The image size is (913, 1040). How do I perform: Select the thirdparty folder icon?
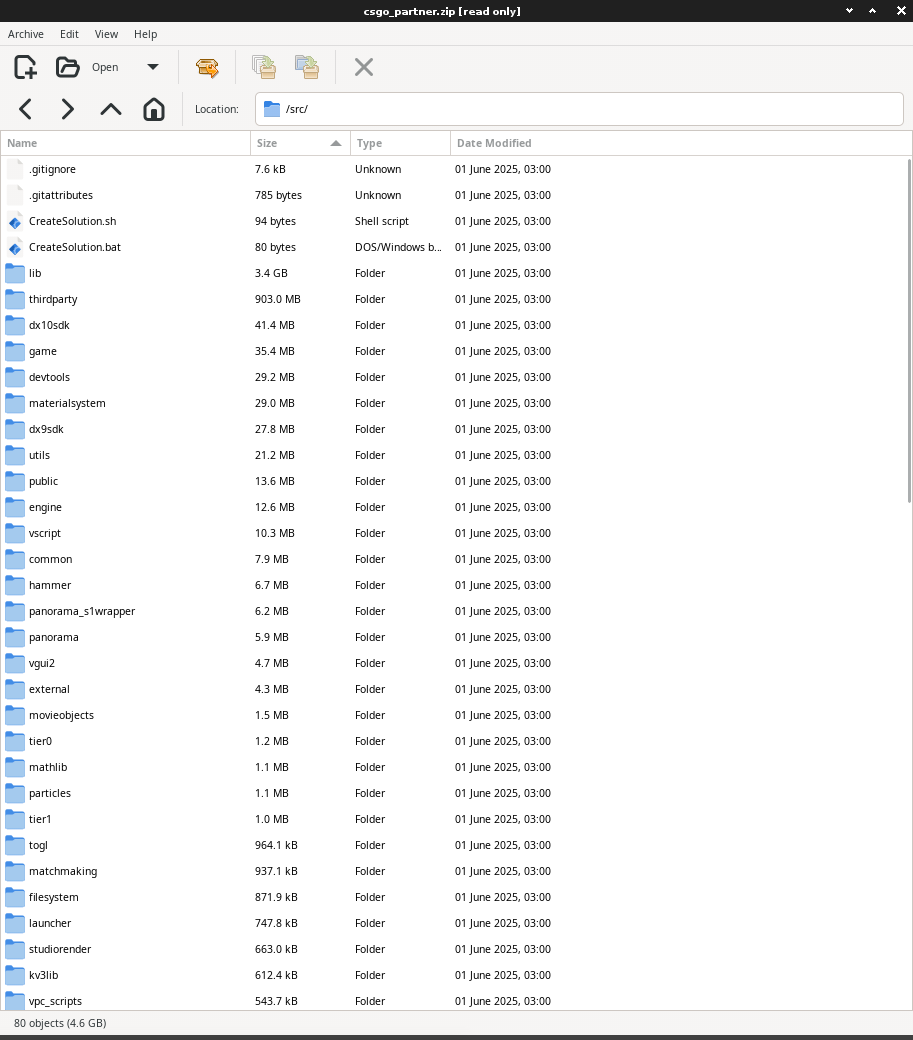(x=15, y=299)
